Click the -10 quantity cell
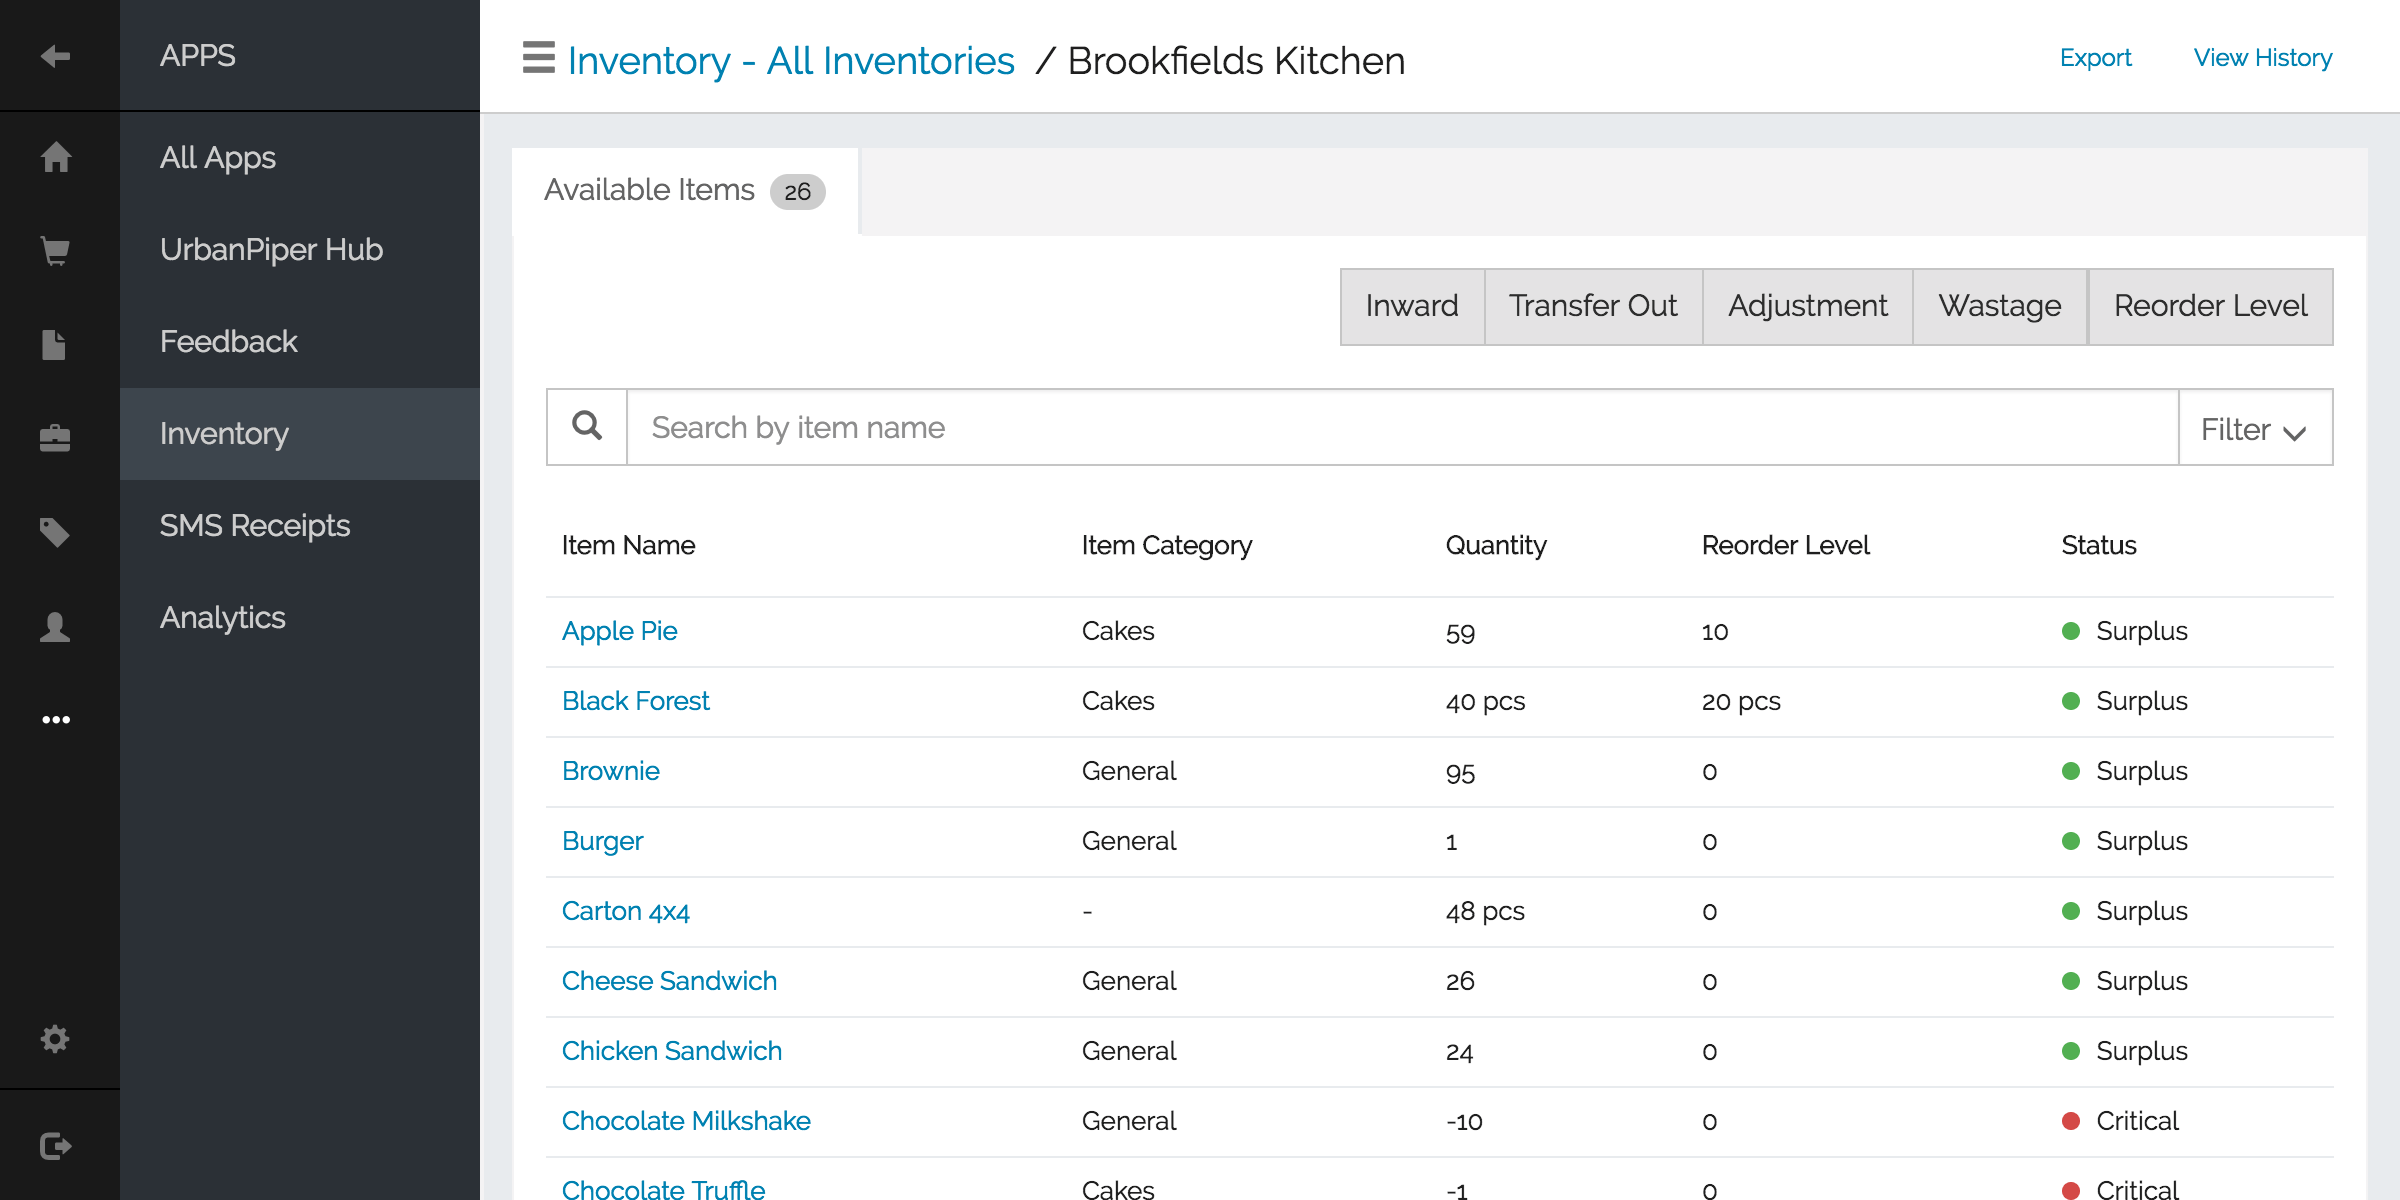Screen dimensions: 2400x1200 click(x=1465, y=1121)
